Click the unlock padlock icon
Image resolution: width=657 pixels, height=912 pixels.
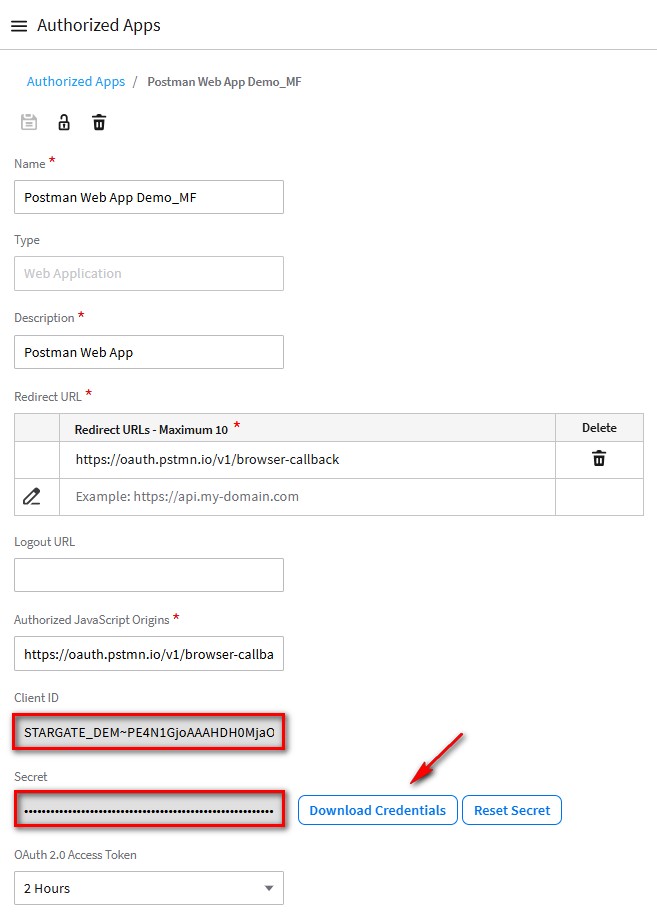[x=64, y=122]
